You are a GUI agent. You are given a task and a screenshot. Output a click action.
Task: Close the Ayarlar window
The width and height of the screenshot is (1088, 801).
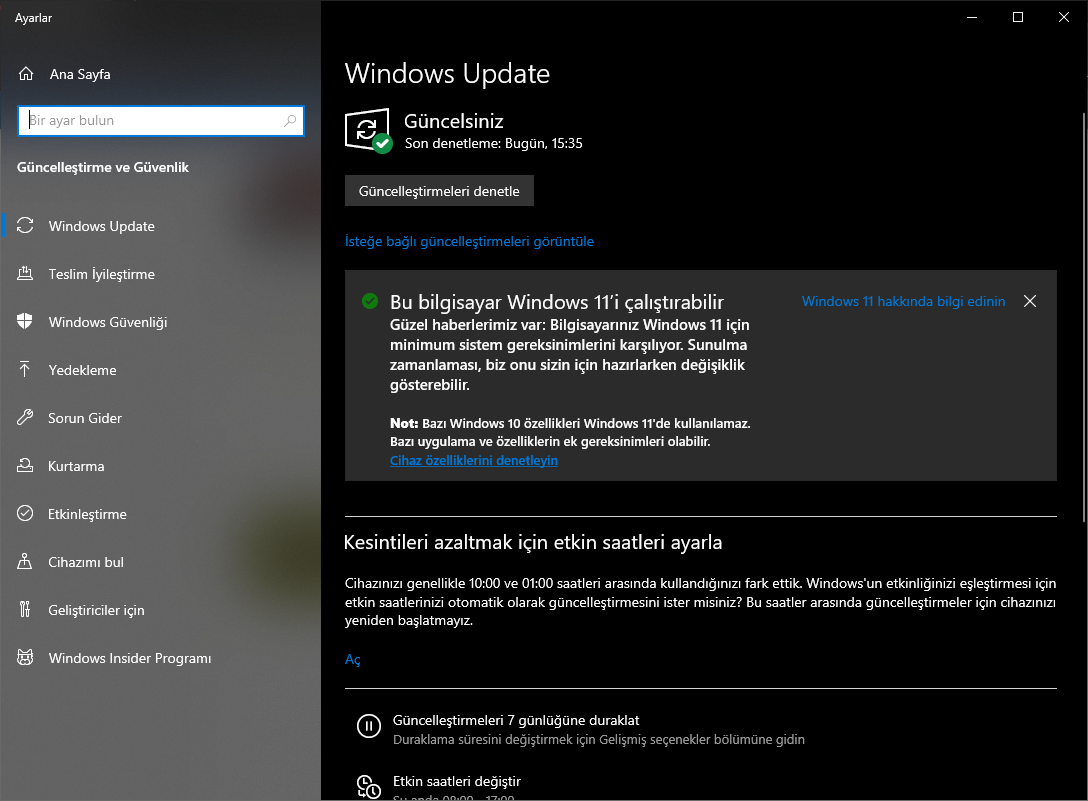[1064, 17]
